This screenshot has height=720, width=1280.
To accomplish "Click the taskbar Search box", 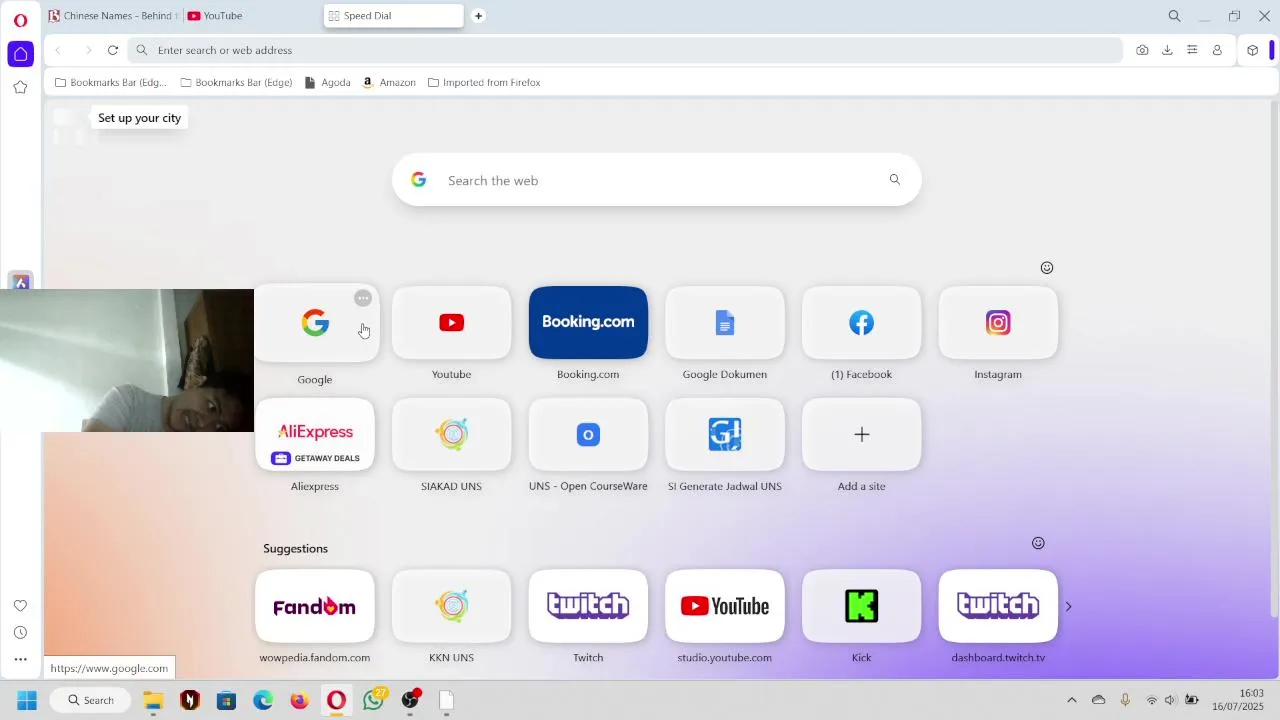I will (x=90, y=700).
